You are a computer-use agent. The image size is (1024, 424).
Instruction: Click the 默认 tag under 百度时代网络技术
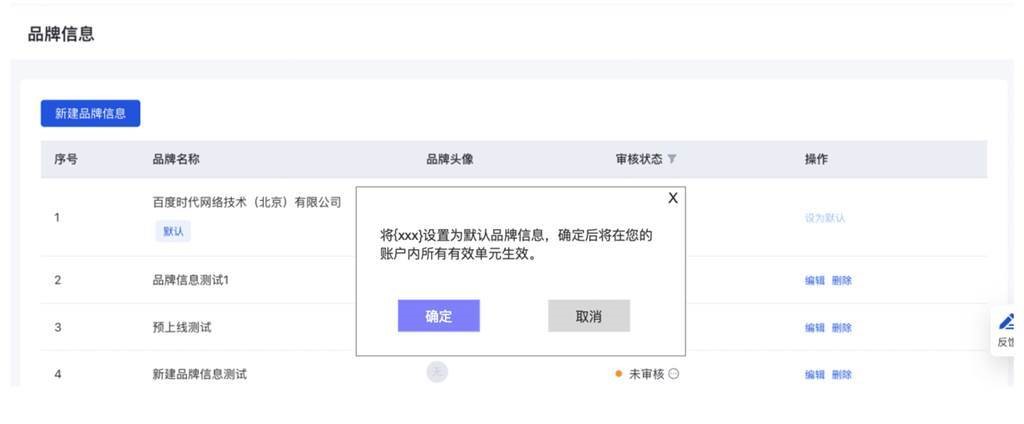pyautogui.click(x=174, y=231)
